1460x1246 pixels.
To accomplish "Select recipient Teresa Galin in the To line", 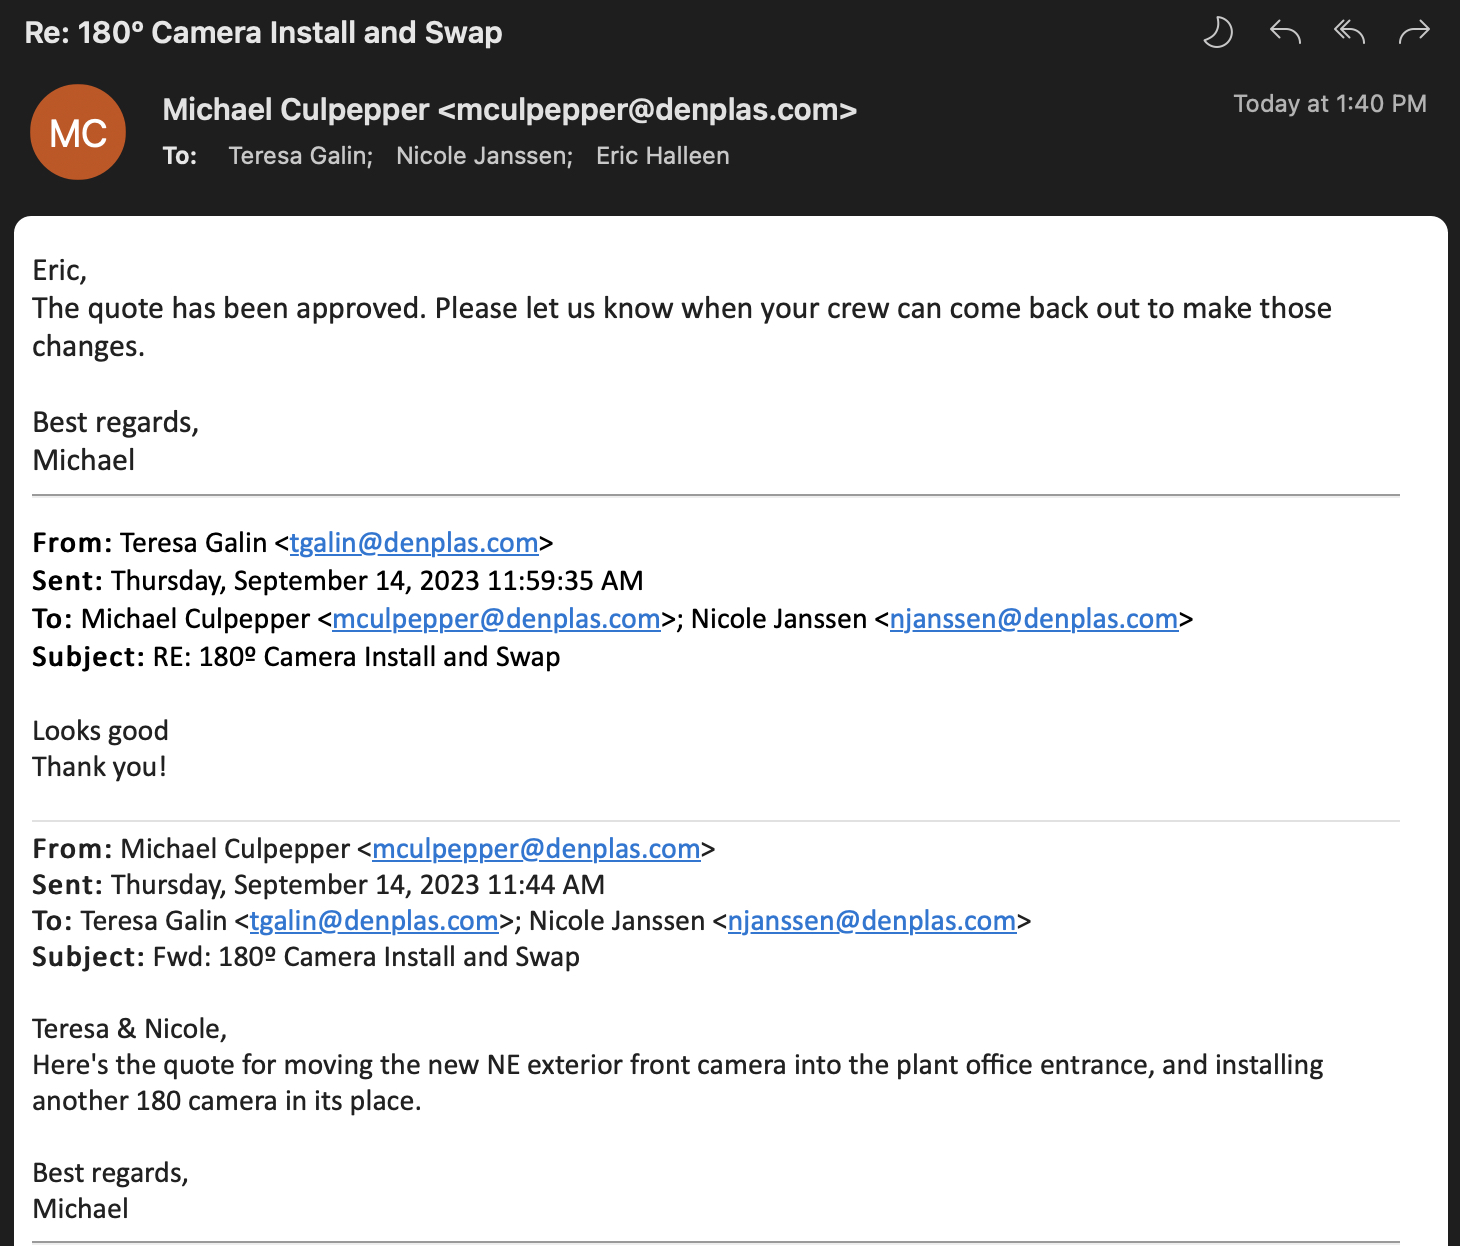I will pos(299,156).
